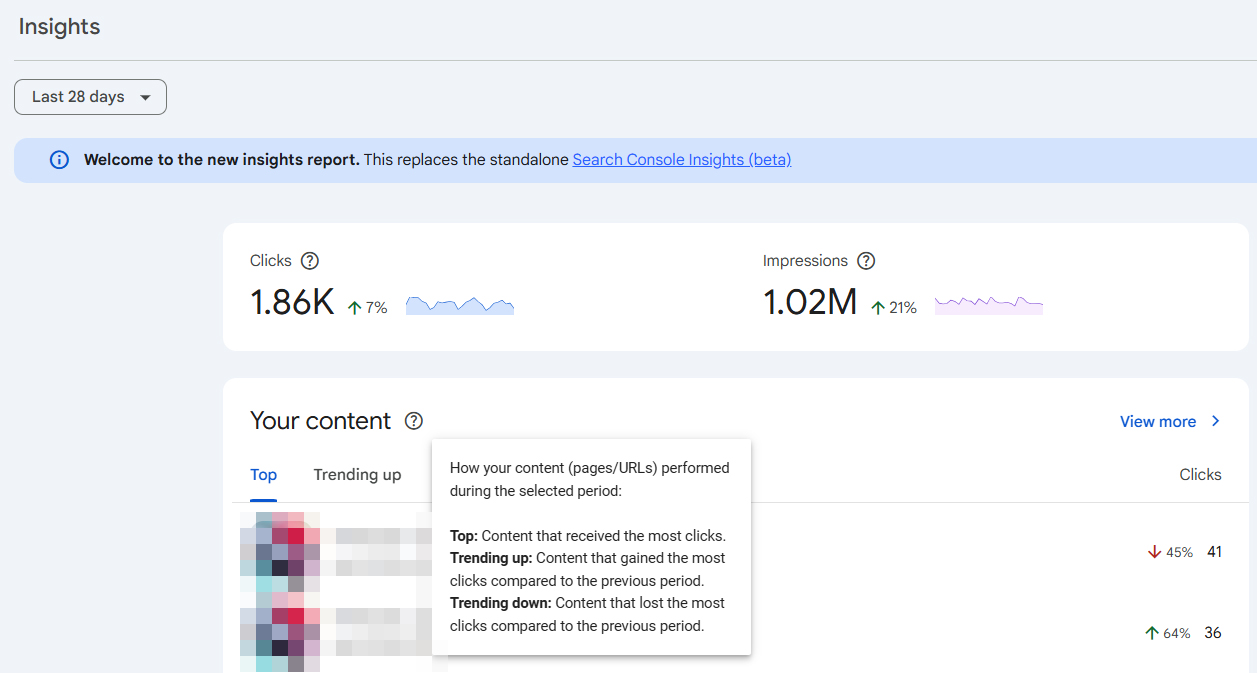The width and height of the screenshot is (1257, 673).
Task: Click the chevron arrow beside View more
Action: [1216, 421]
